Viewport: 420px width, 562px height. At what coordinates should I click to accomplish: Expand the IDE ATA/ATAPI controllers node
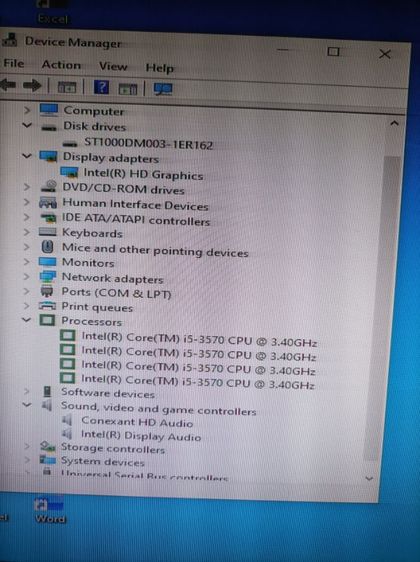[x=27, y=217]
